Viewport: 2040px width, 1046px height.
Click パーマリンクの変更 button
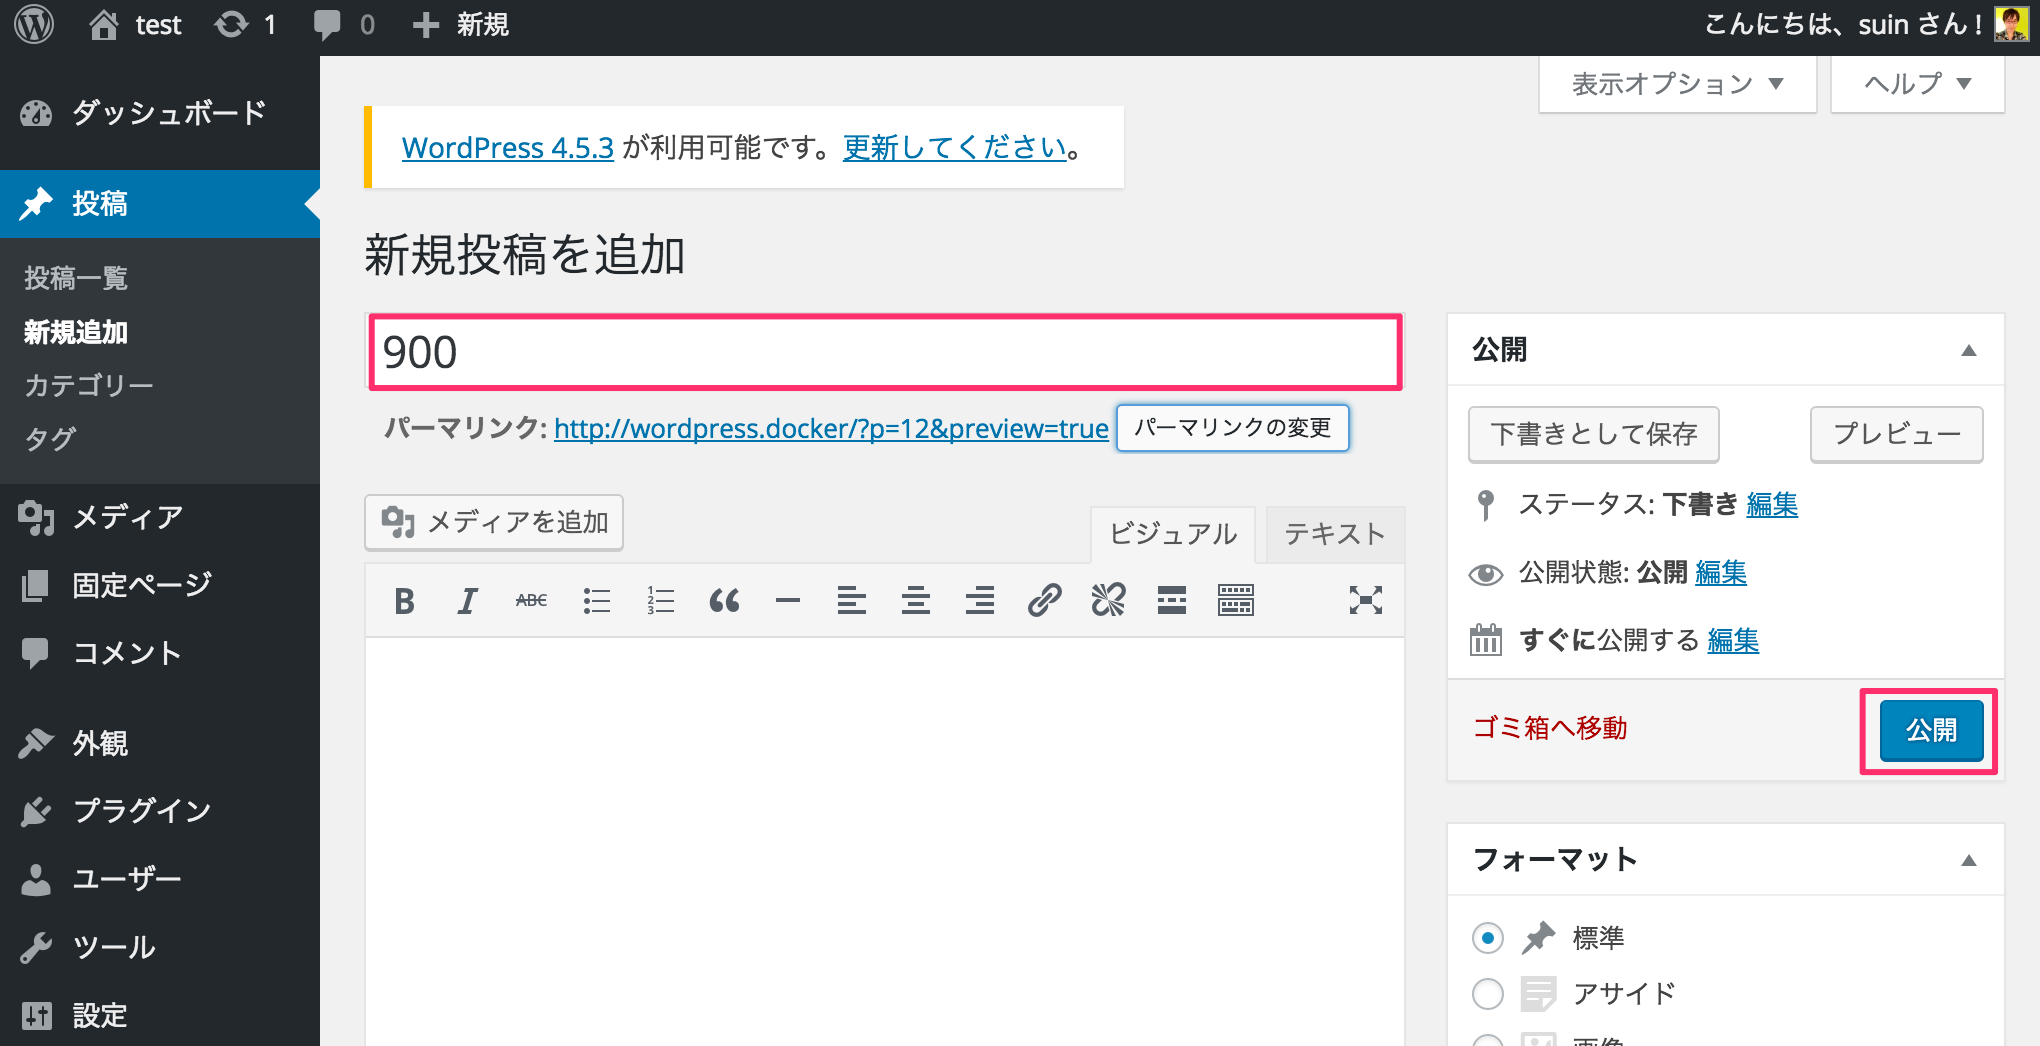point(1232,428)
